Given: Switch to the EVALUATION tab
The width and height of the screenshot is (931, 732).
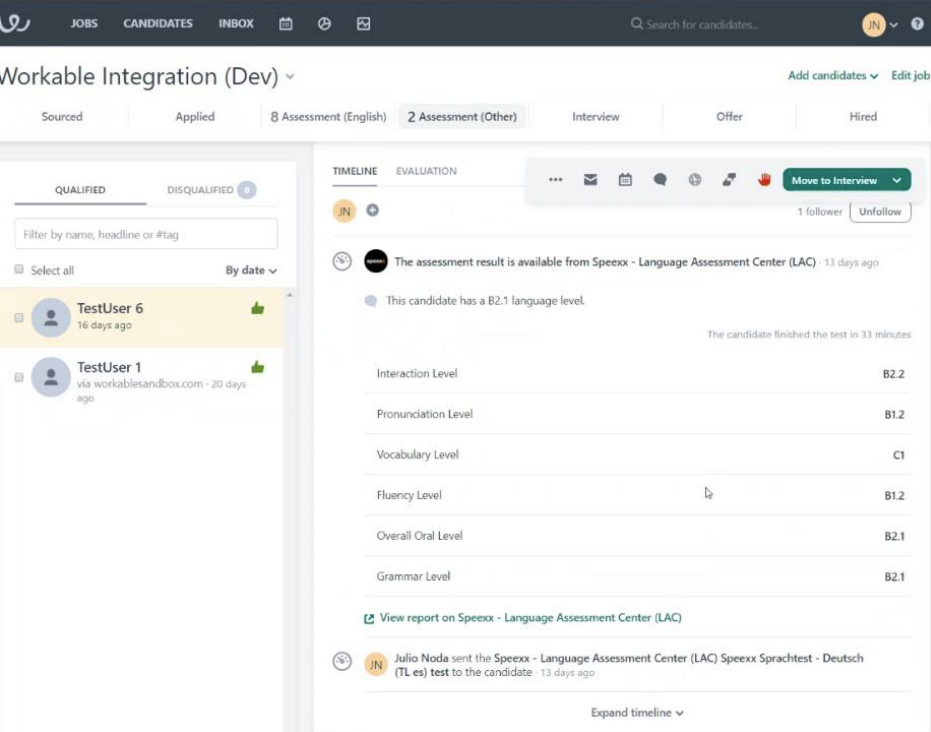Looking at the screenshot, I should [426, 171].
